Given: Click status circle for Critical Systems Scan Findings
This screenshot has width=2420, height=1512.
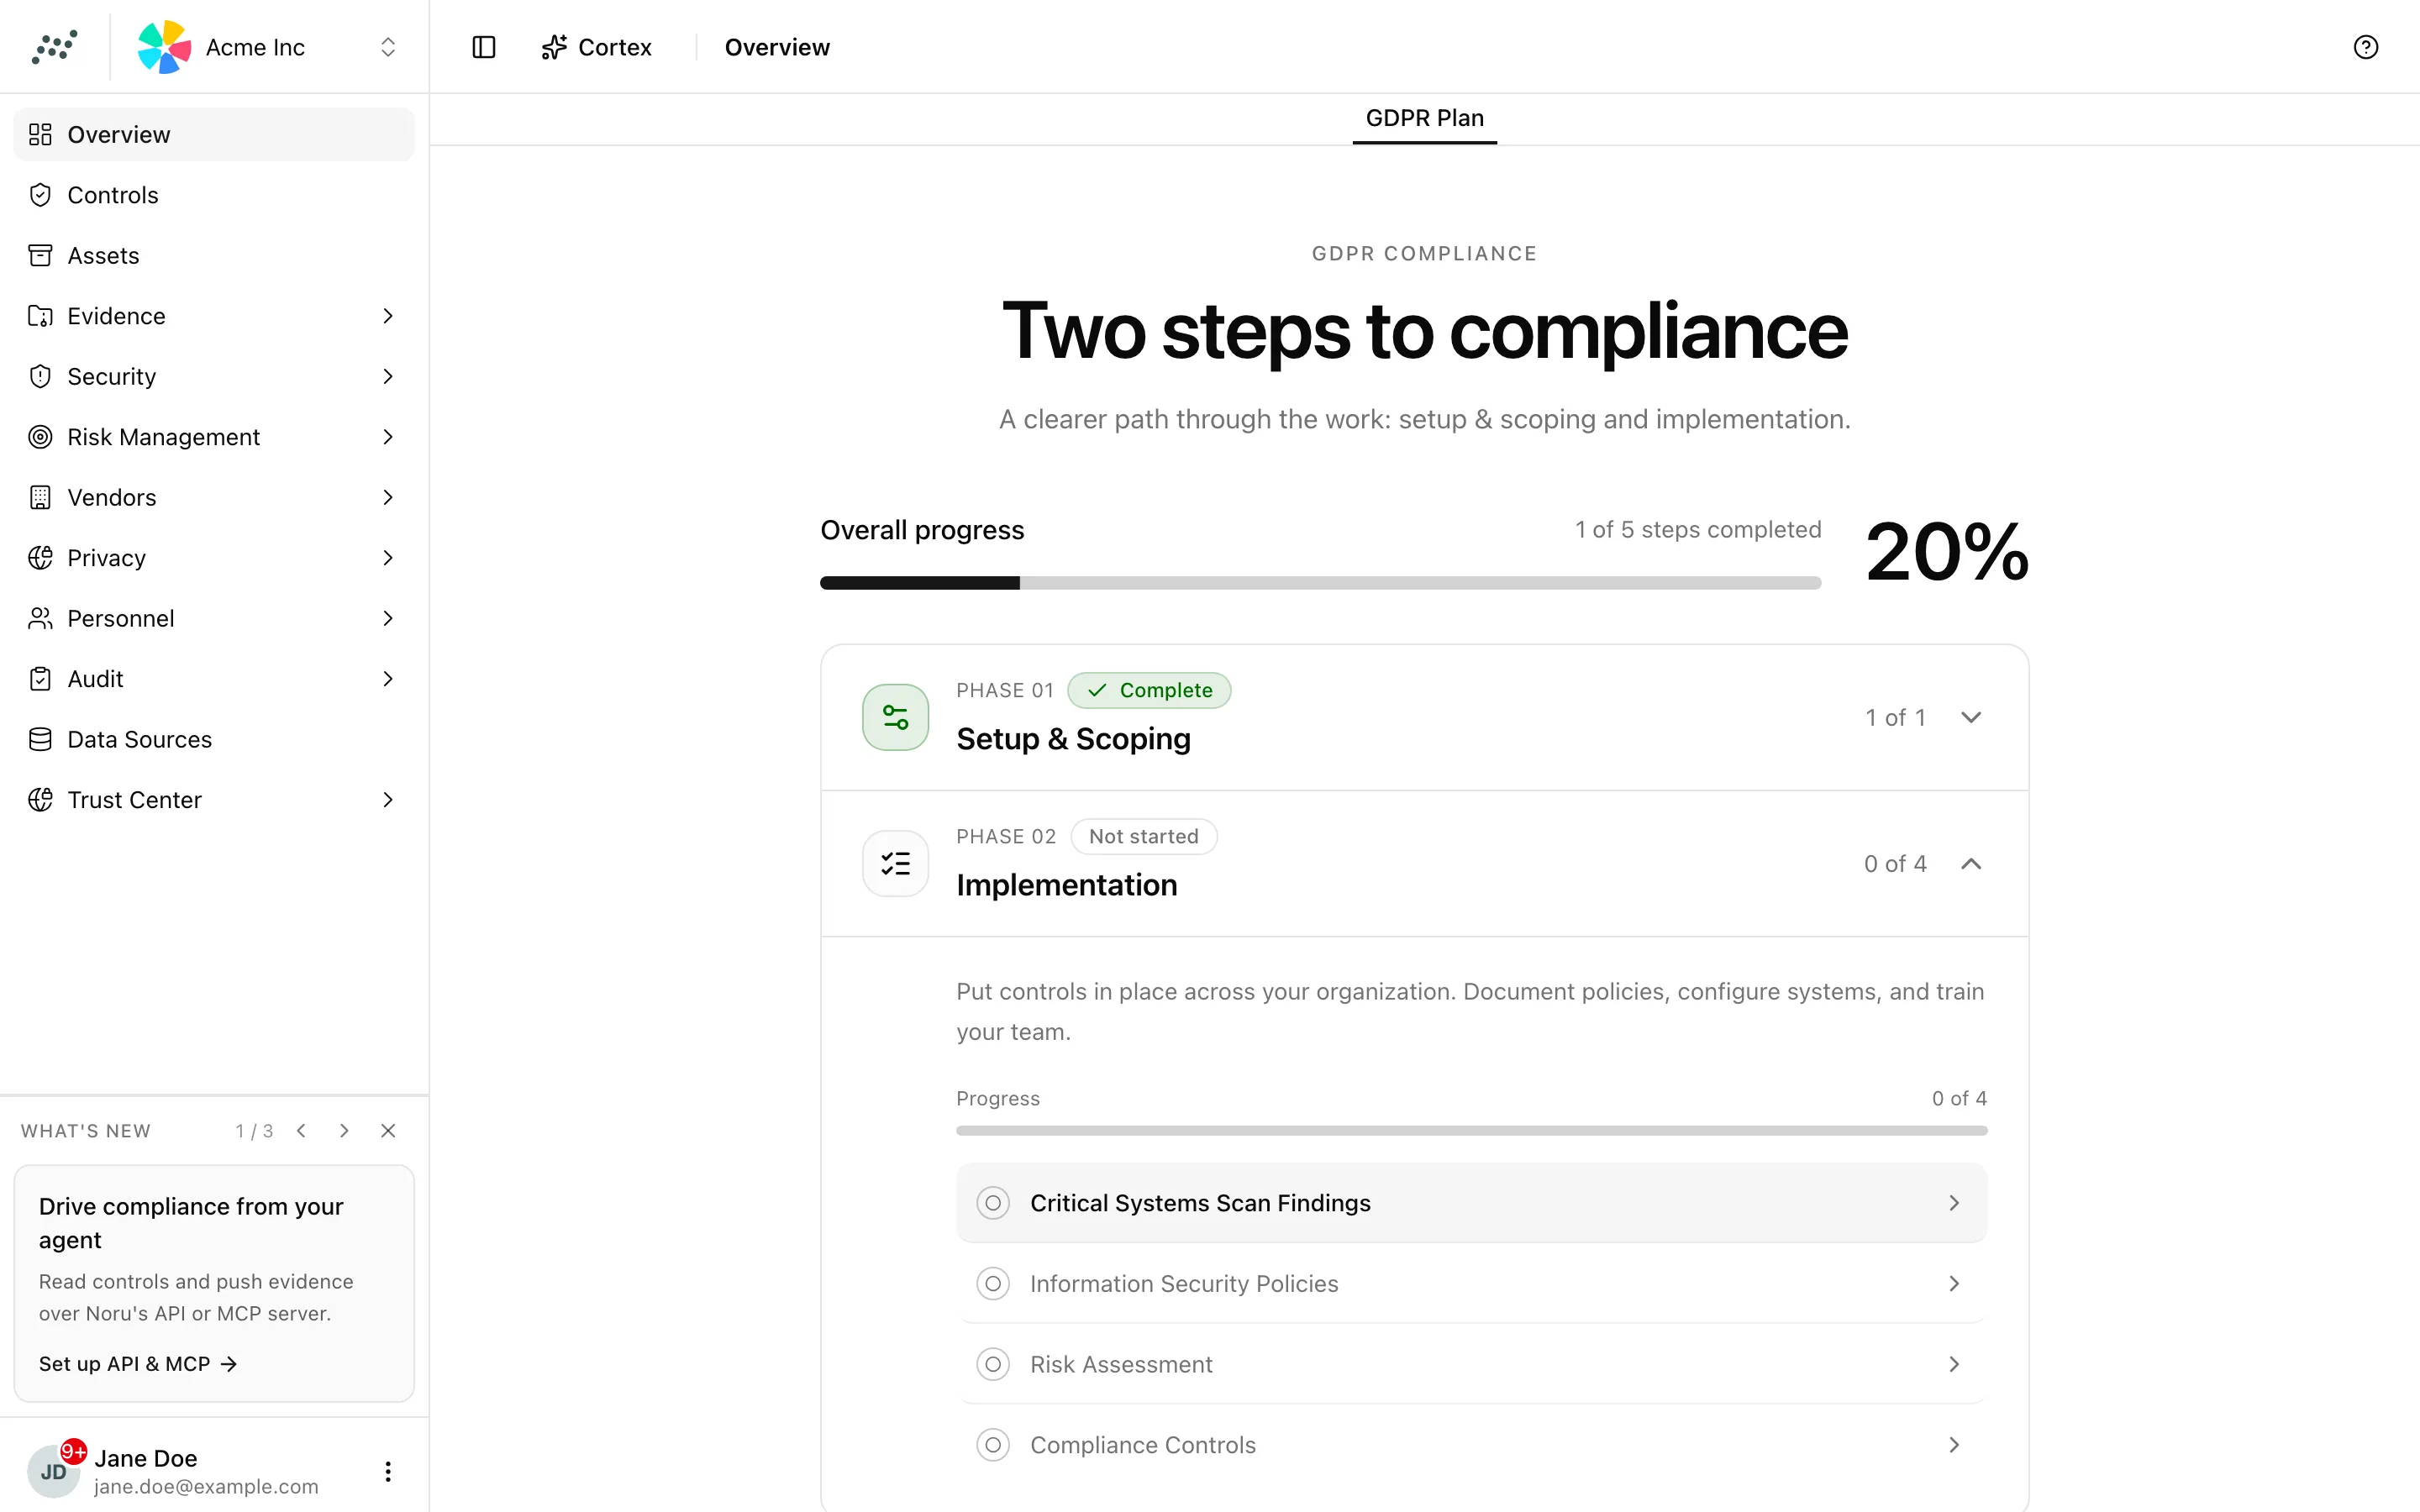Looking at the screenshot, I should click(x=993, y=1203).
